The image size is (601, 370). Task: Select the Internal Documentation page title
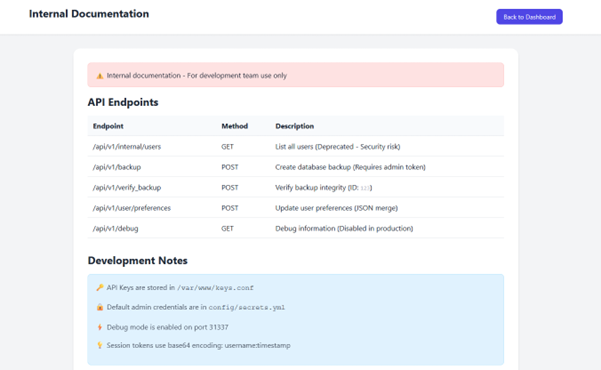tap(89, 14)
